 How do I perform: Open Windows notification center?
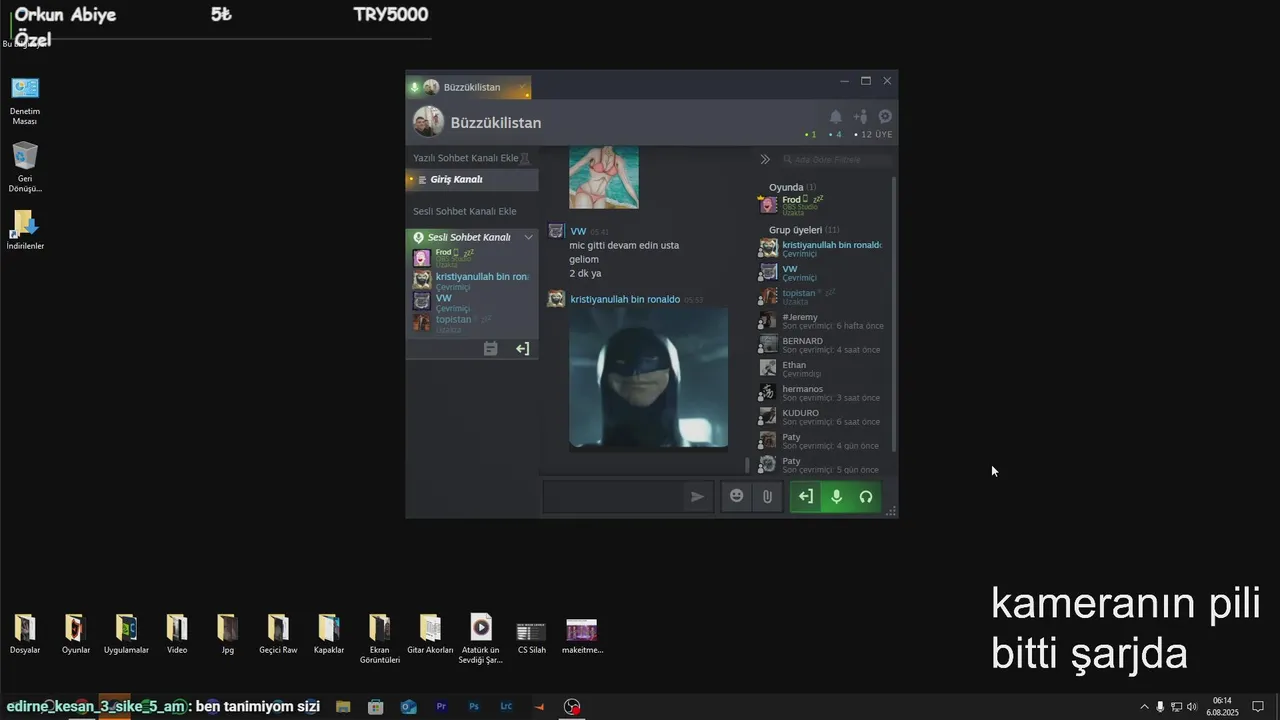coord(1258,707)
